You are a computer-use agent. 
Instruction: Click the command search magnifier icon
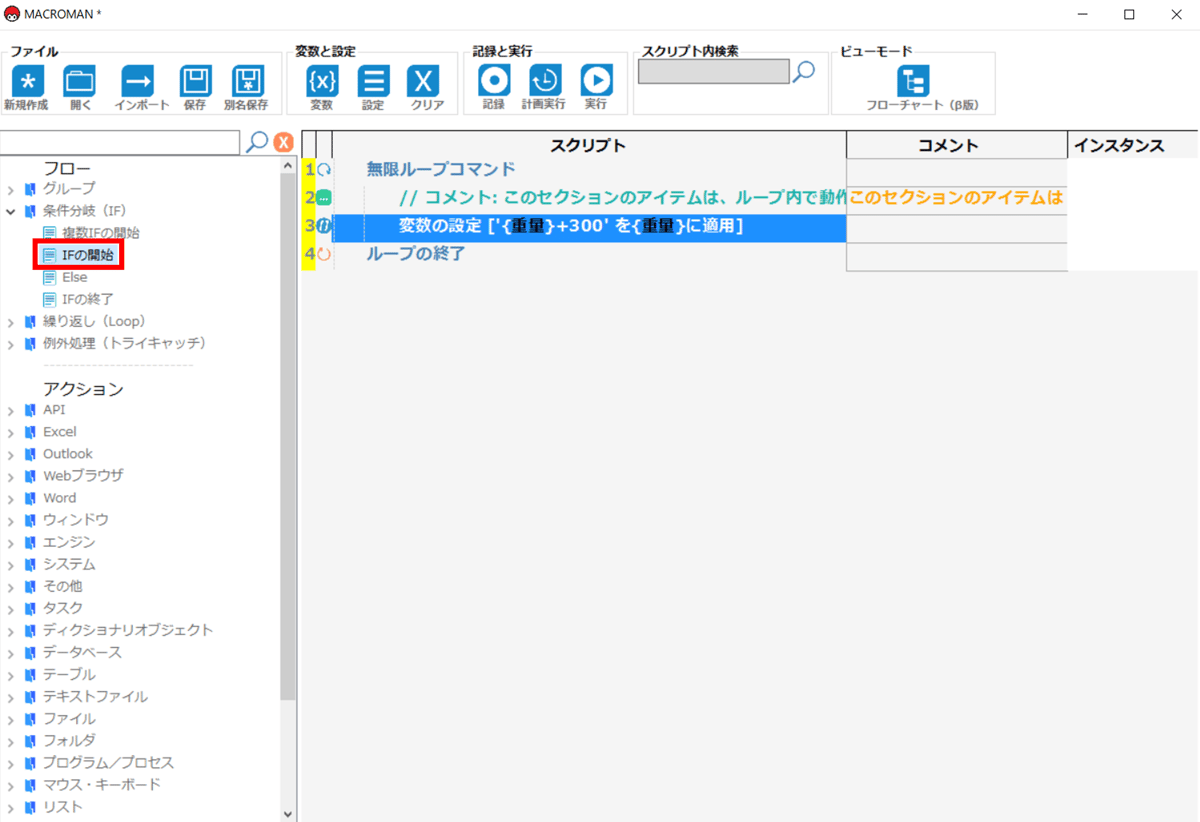tap(257, 142)
